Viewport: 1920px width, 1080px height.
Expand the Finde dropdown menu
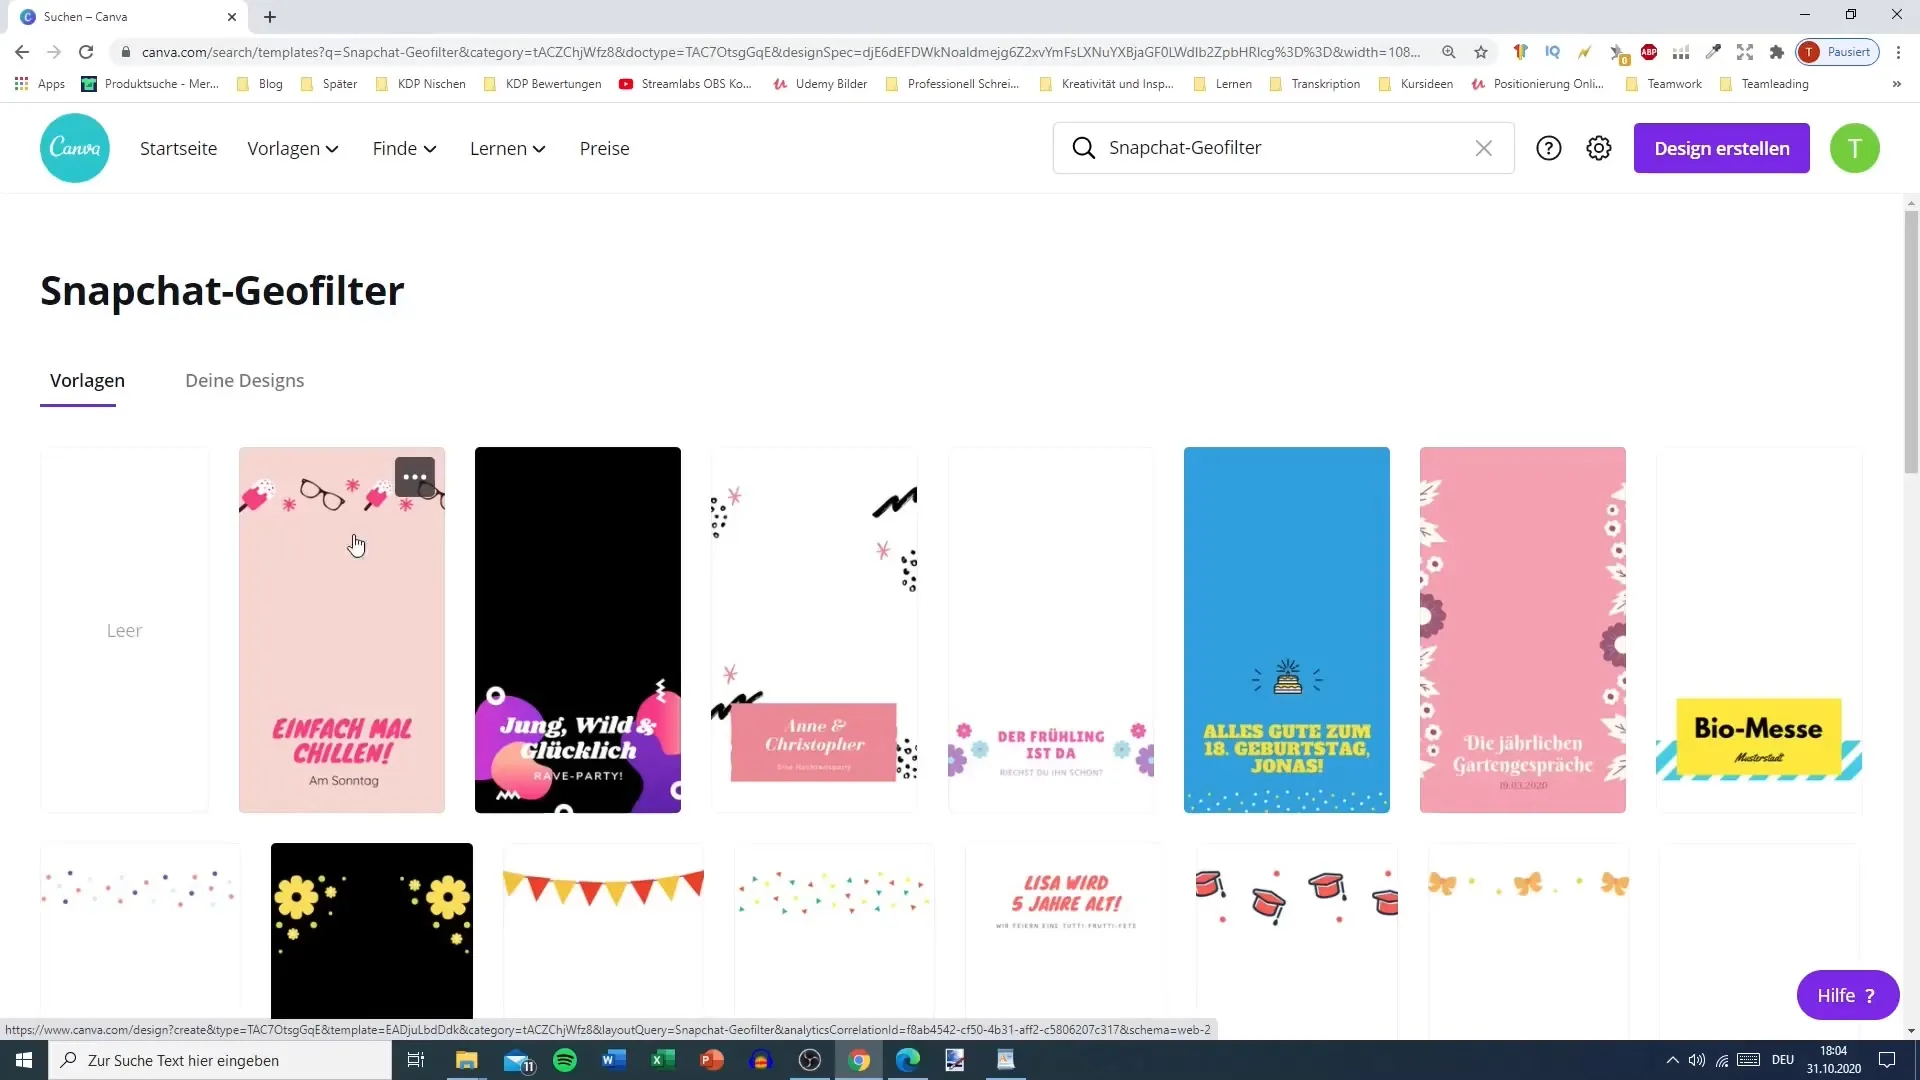(x=405, y=148)
